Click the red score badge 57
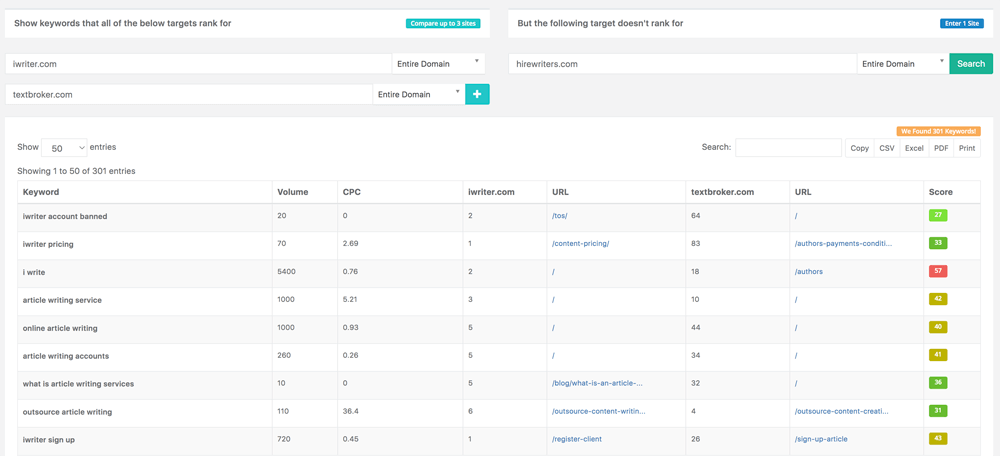The height and width of the screenshot is (456, 1000). tap(938, 271)
